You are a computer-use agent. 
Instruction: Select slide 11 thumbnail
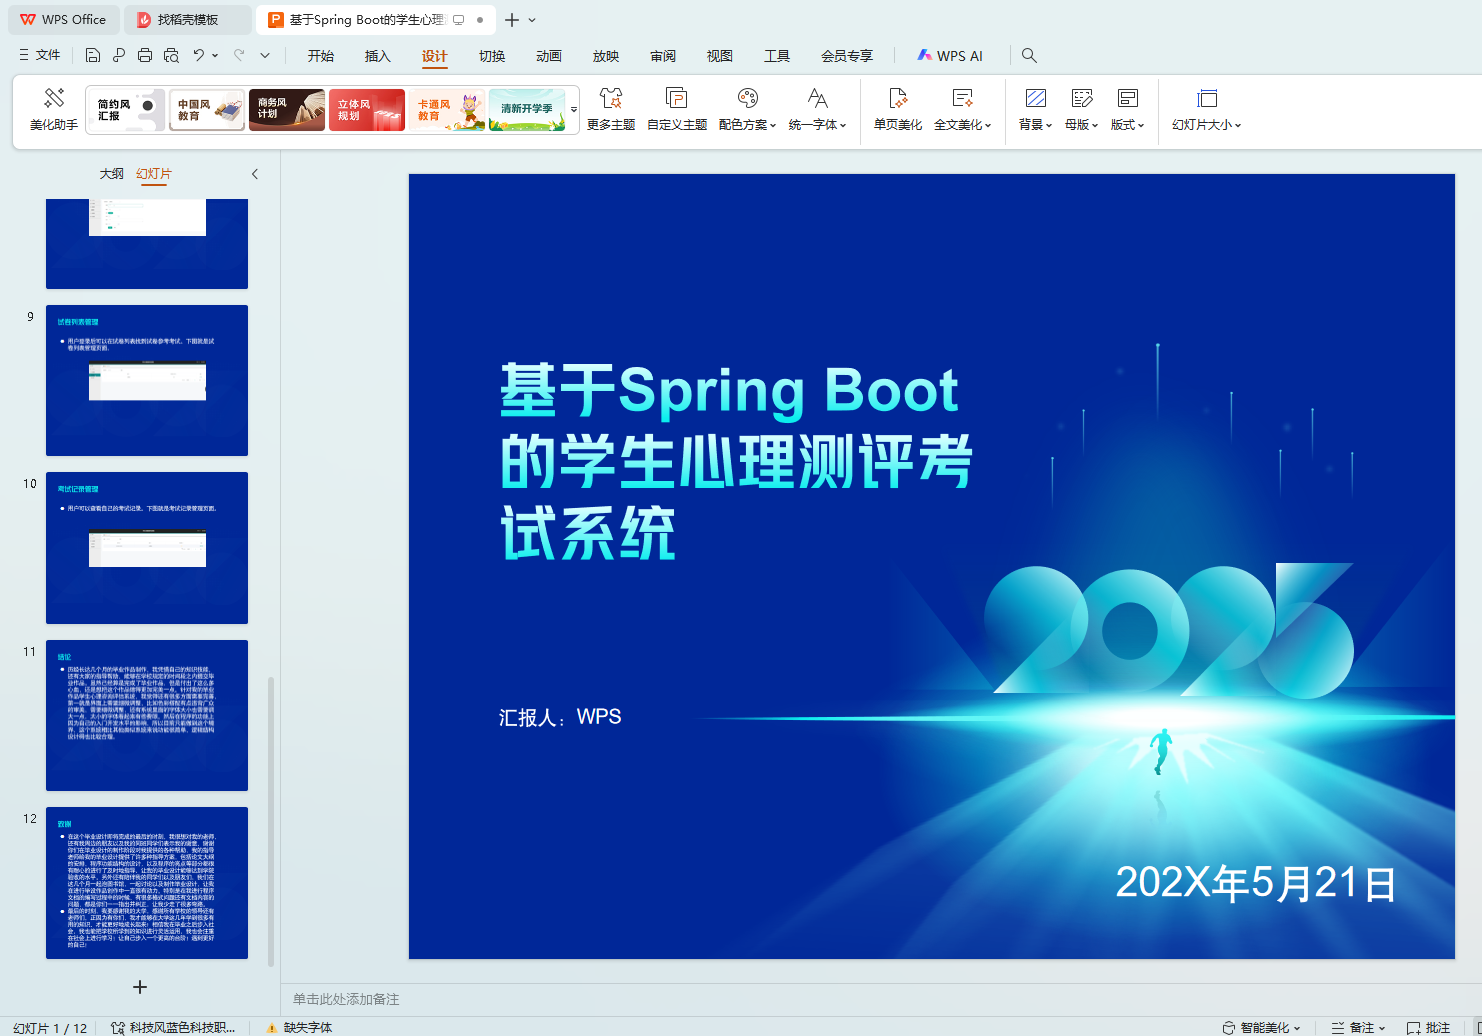click(x=147, y=715)
